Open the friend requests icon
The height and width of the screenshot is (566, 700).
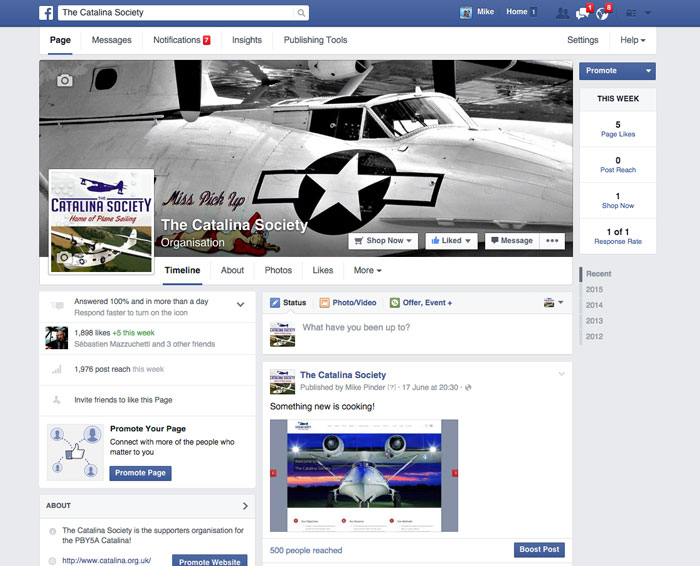tap(562, 13)
